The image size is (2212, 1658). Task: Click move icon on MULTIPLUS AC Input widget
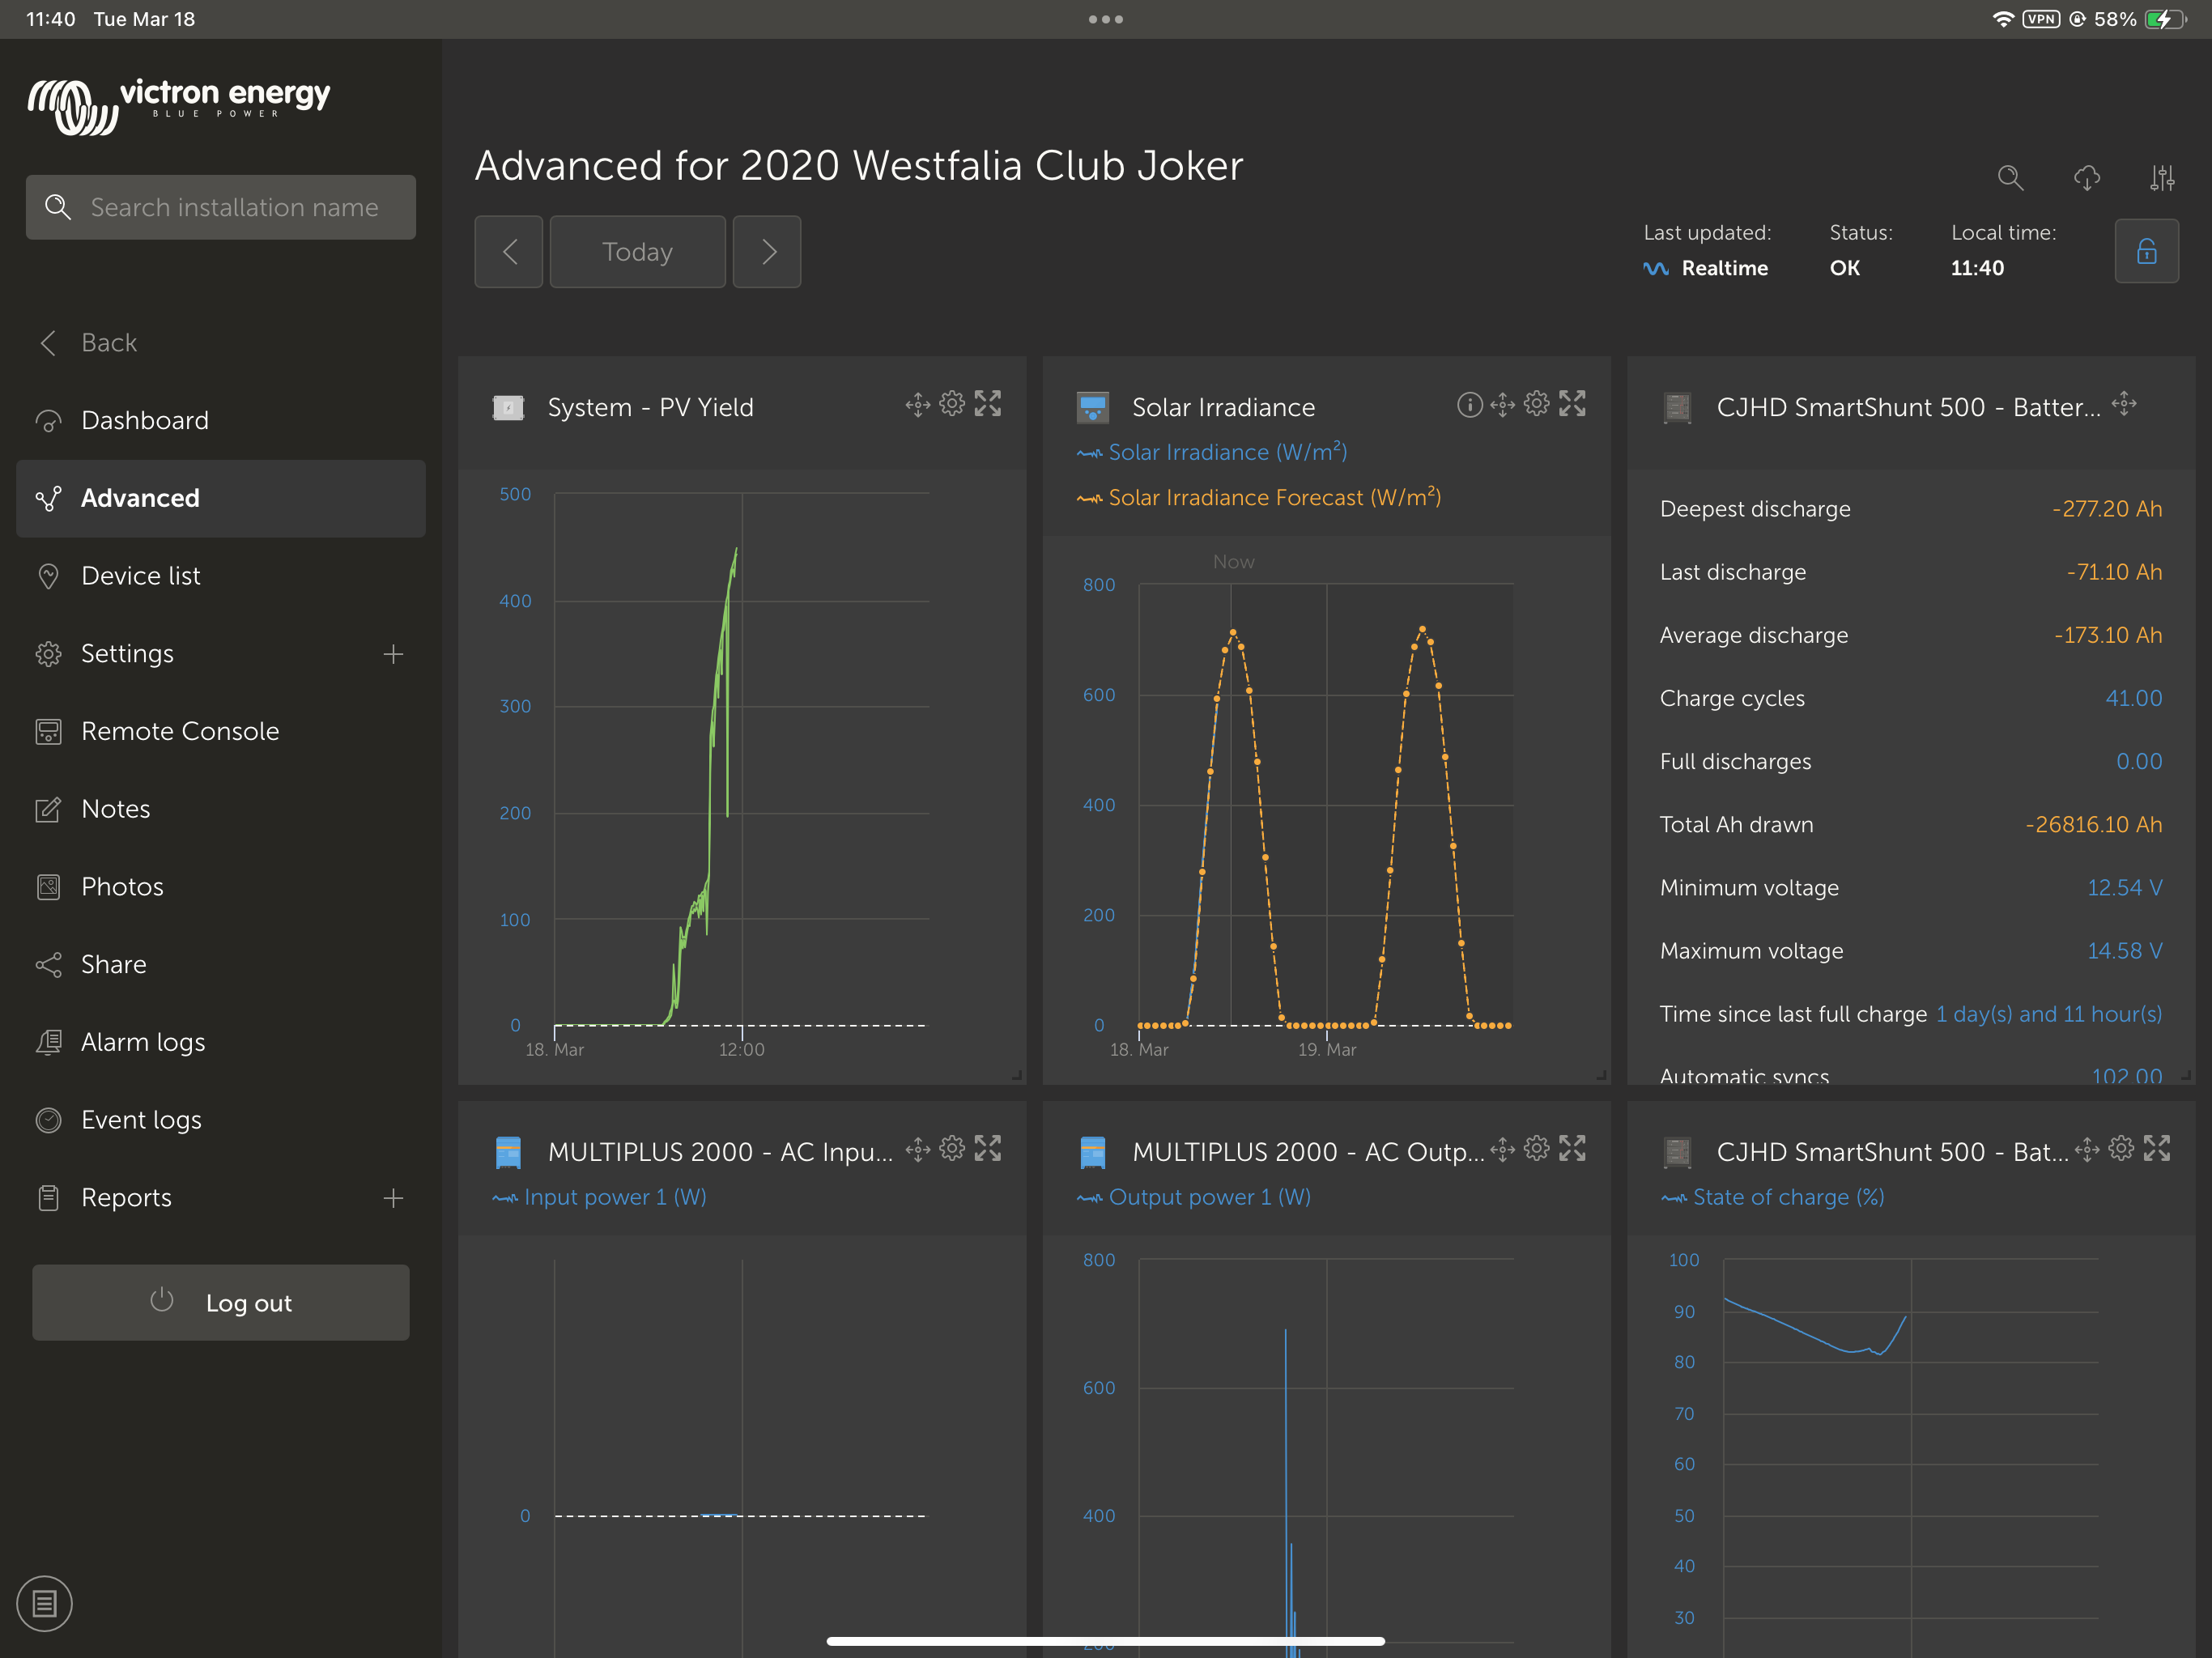pyautogui.click(x=918, y=1150)
